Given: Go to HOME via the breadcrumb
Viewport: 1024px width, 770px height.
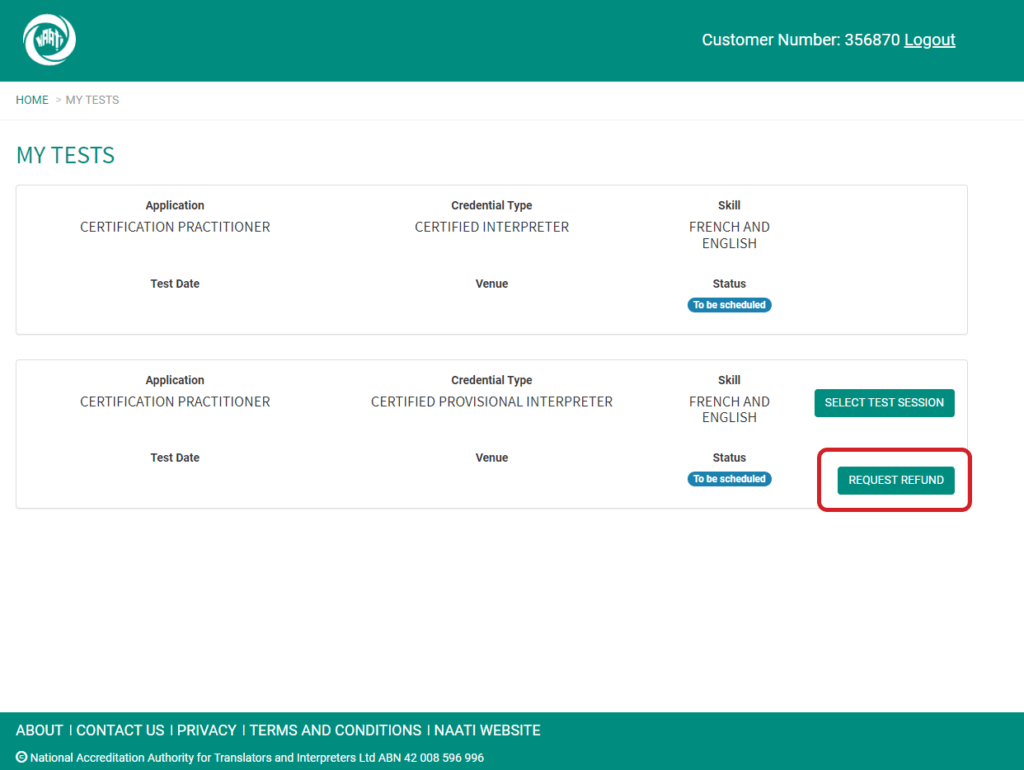Looking at the screenshot, I should tap(32, 100).
